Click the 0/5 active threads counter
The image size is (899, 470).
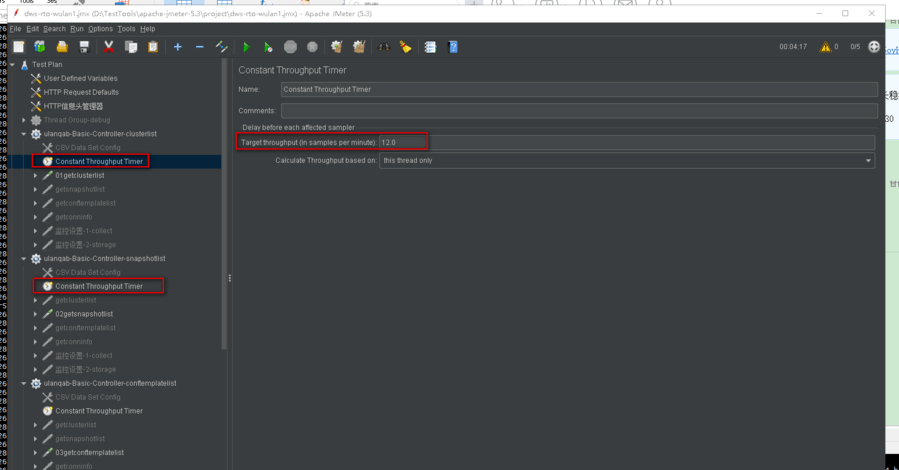[855, 47]
